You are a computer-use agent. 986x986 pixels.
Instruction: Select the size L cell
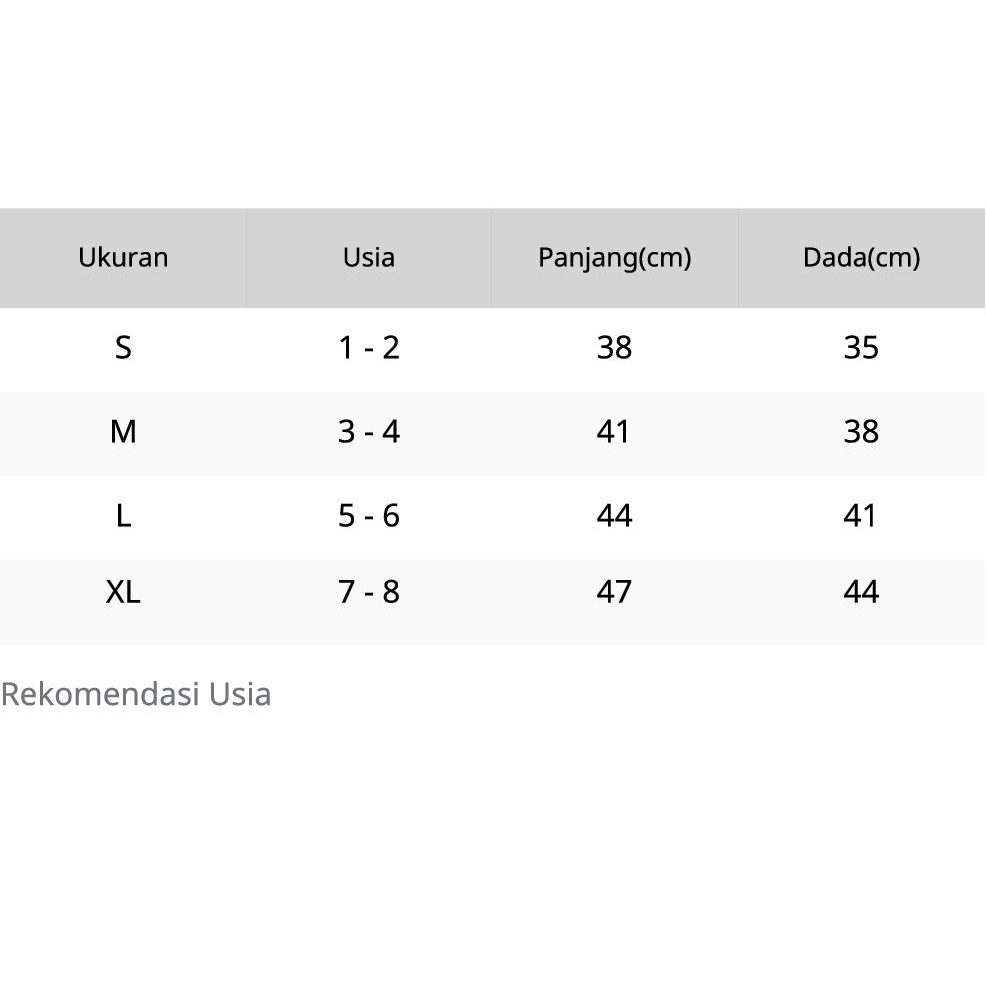pyautogui.click(x=123, y=516)
